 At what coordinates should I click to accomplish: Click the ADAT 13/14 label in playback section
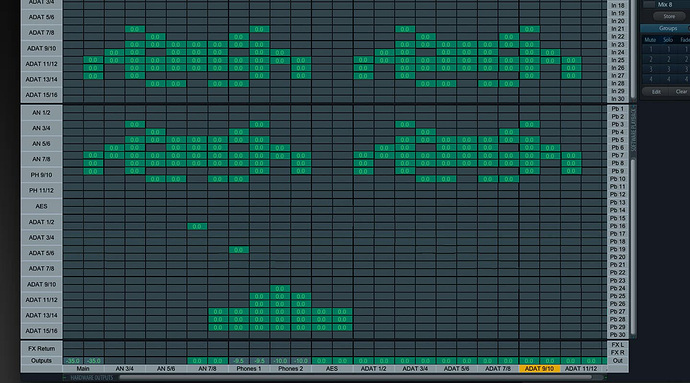click(41, 315)
